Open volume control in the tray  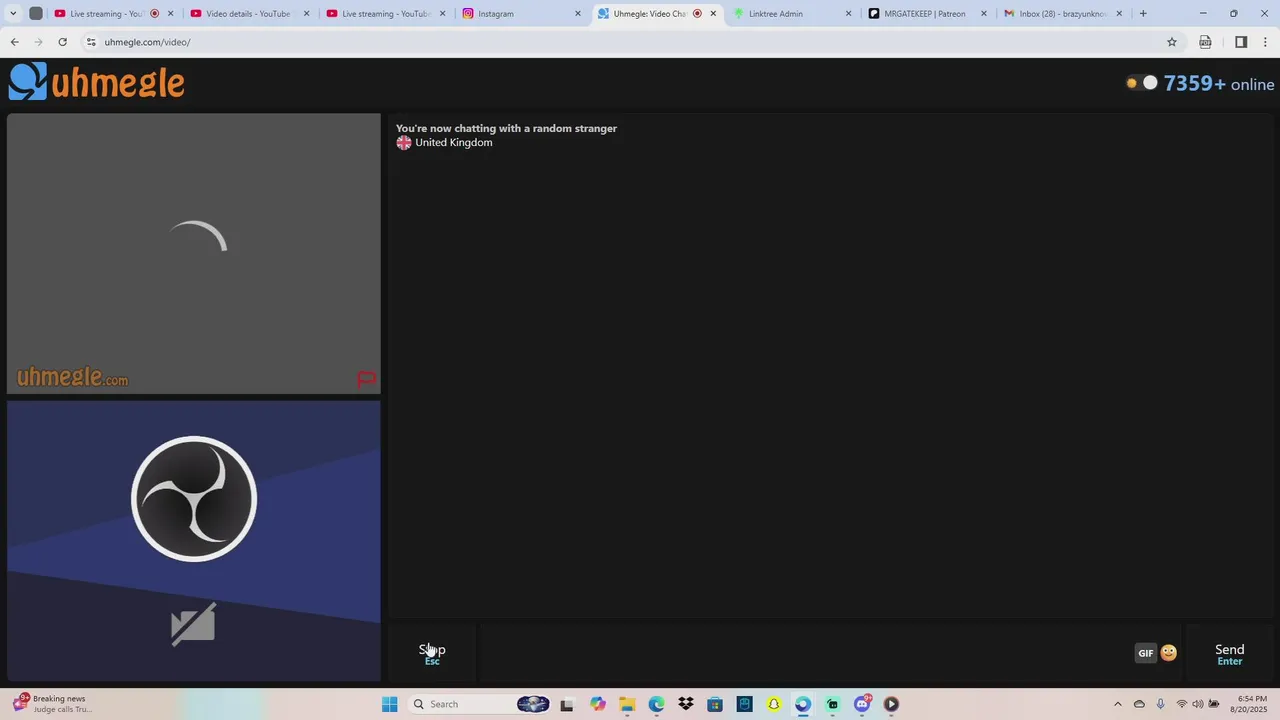pos(1198,704)
